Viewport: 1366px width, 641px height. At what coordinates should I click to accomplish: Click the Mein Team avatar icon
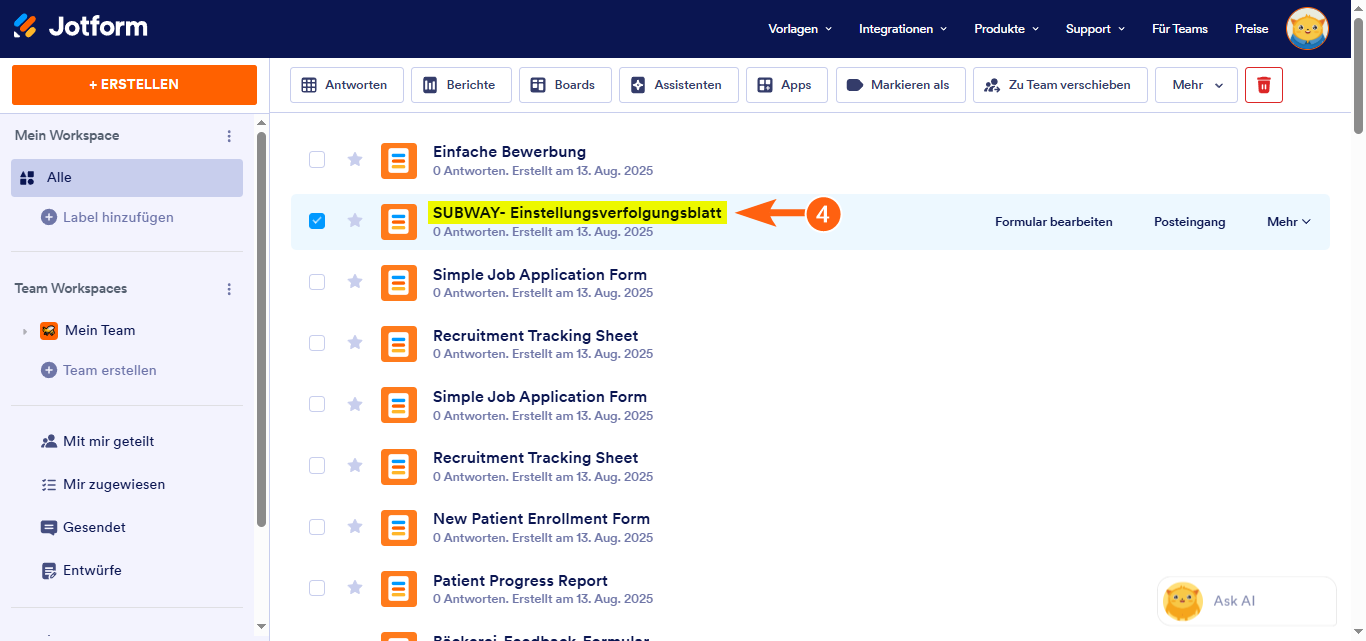pos(49,331)
